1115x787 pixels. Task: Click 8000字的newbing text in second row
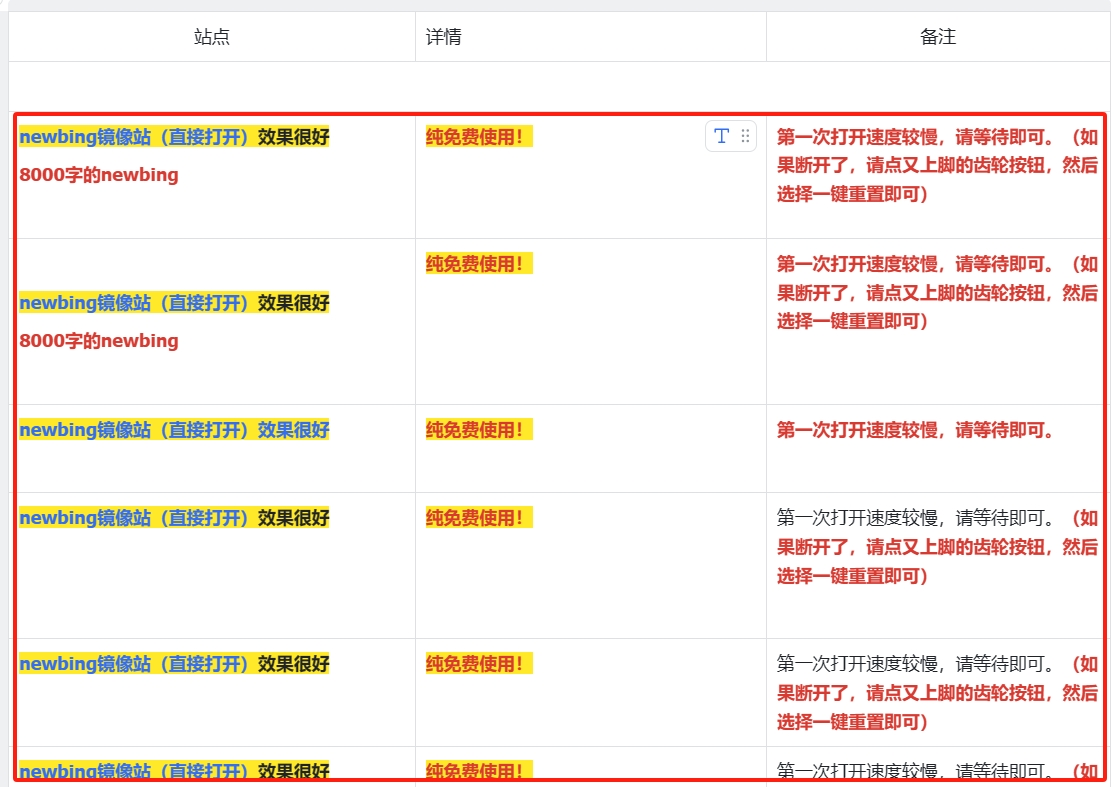99,341
